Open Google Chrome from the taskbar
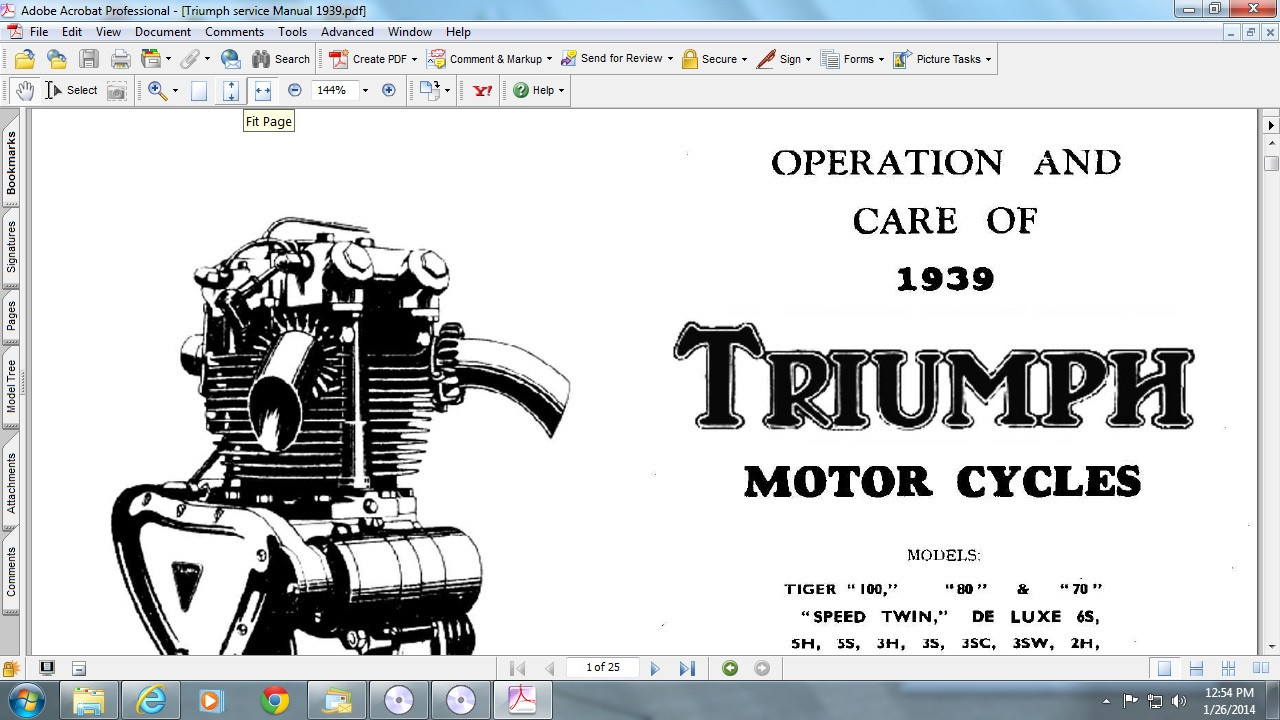This screenshot has width=1280, height=720. 274,700
